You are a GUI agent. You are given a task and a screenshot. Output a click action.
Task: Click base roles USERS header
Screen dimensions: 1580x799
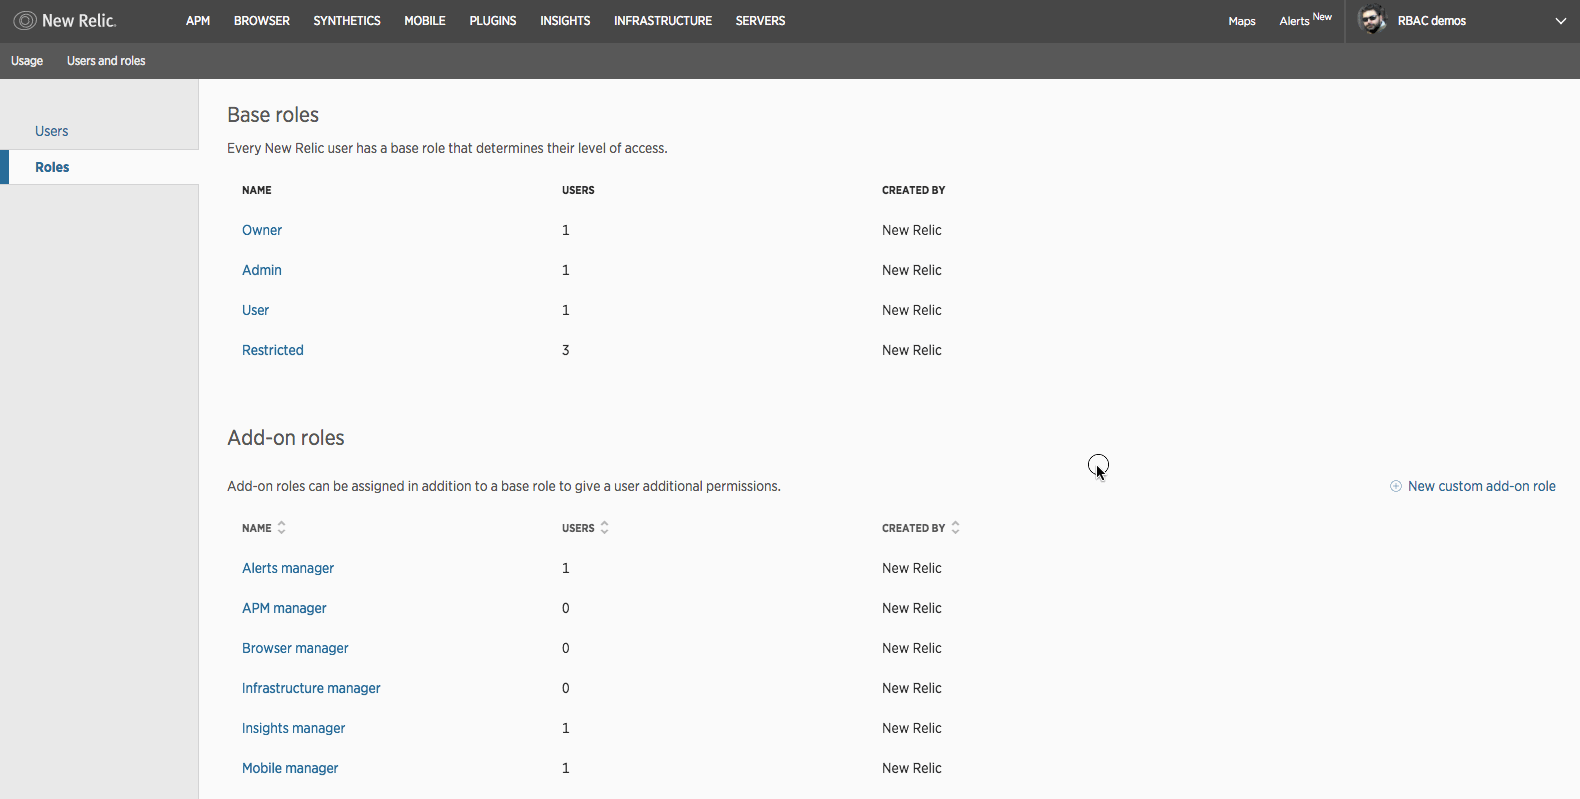tap(578, 190)
